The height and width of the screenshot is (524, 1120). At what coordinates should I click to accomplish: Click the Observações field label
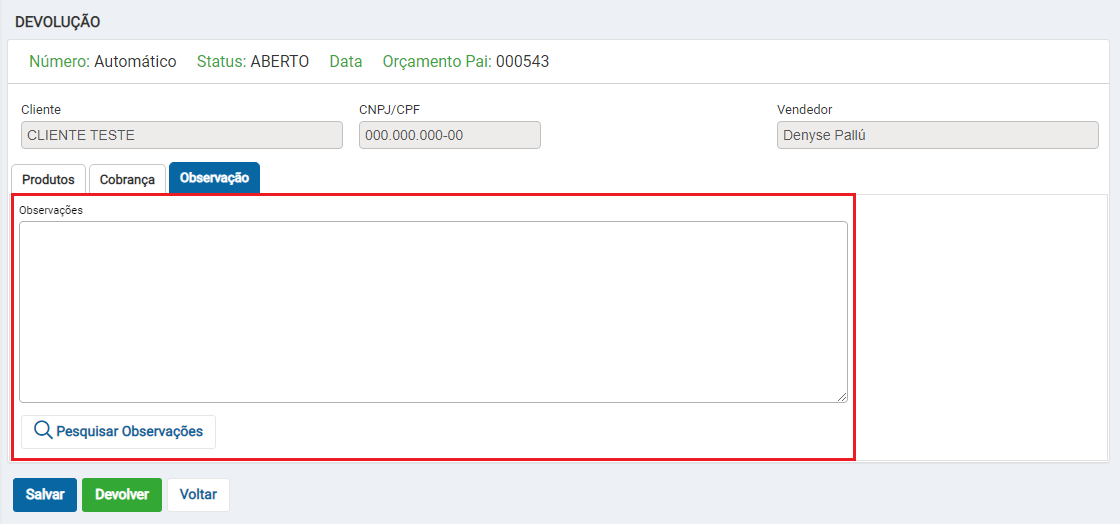[52, 210]
